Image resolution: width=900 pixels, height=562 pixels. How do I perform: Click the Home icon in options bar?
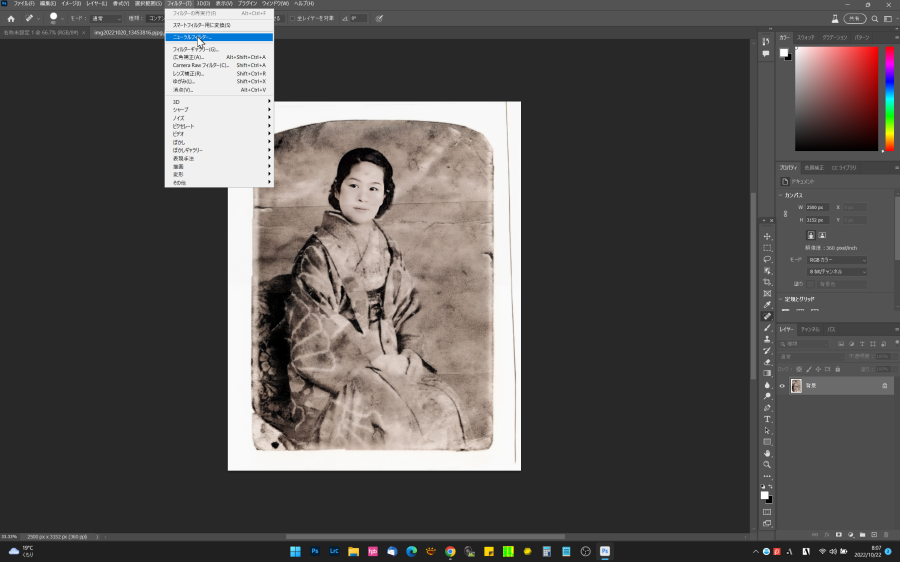pos(10,18)
